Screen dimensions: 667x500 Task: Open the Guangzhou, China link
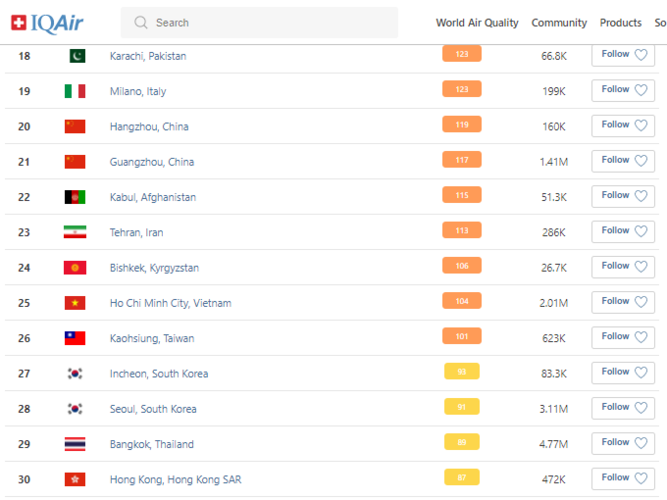pos(152,162)
